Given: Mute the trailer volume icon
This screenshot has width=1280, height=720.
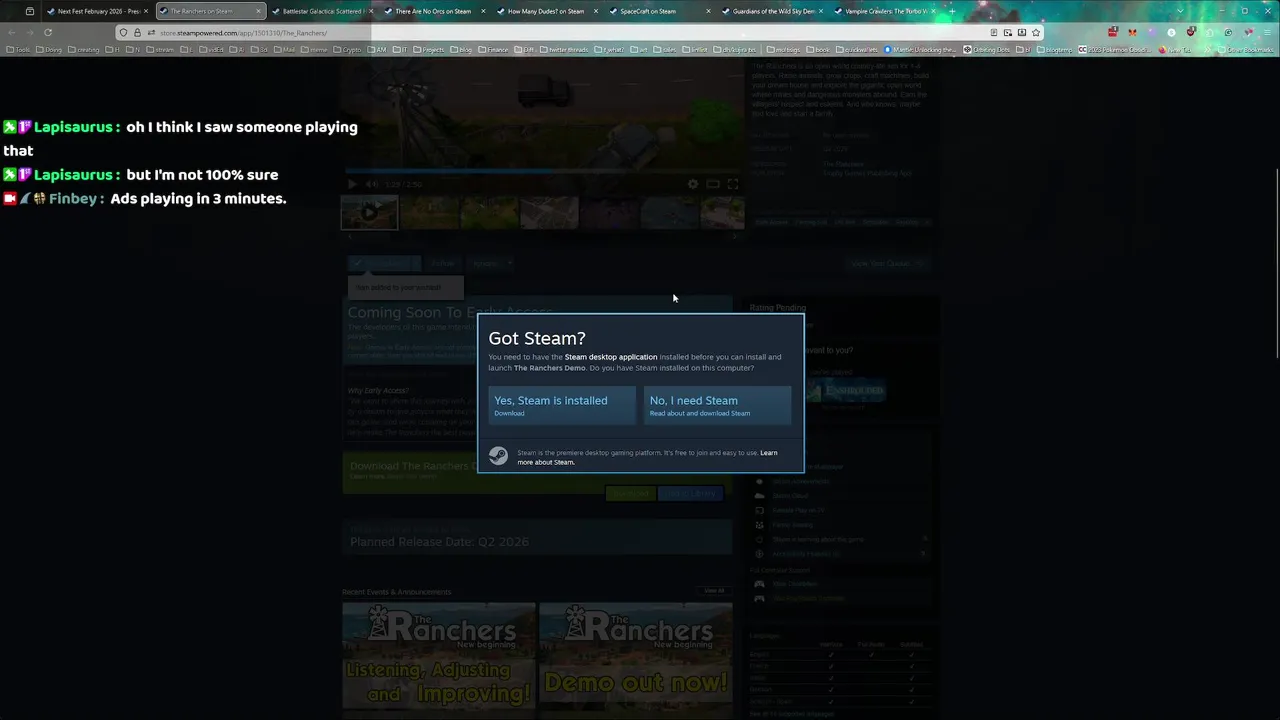Looking at the screenshot, I should tap(372, 184).
